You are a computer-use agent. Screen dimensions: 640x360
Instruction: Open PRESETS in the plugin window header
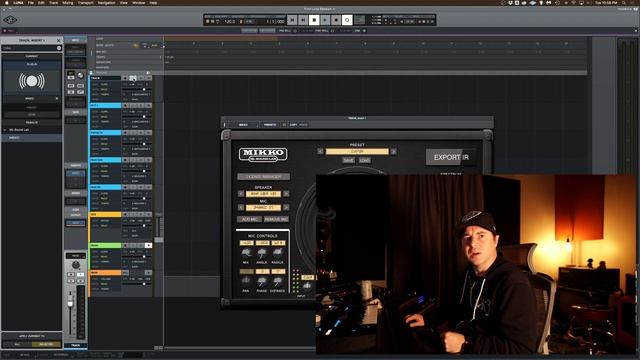(270, 124)
